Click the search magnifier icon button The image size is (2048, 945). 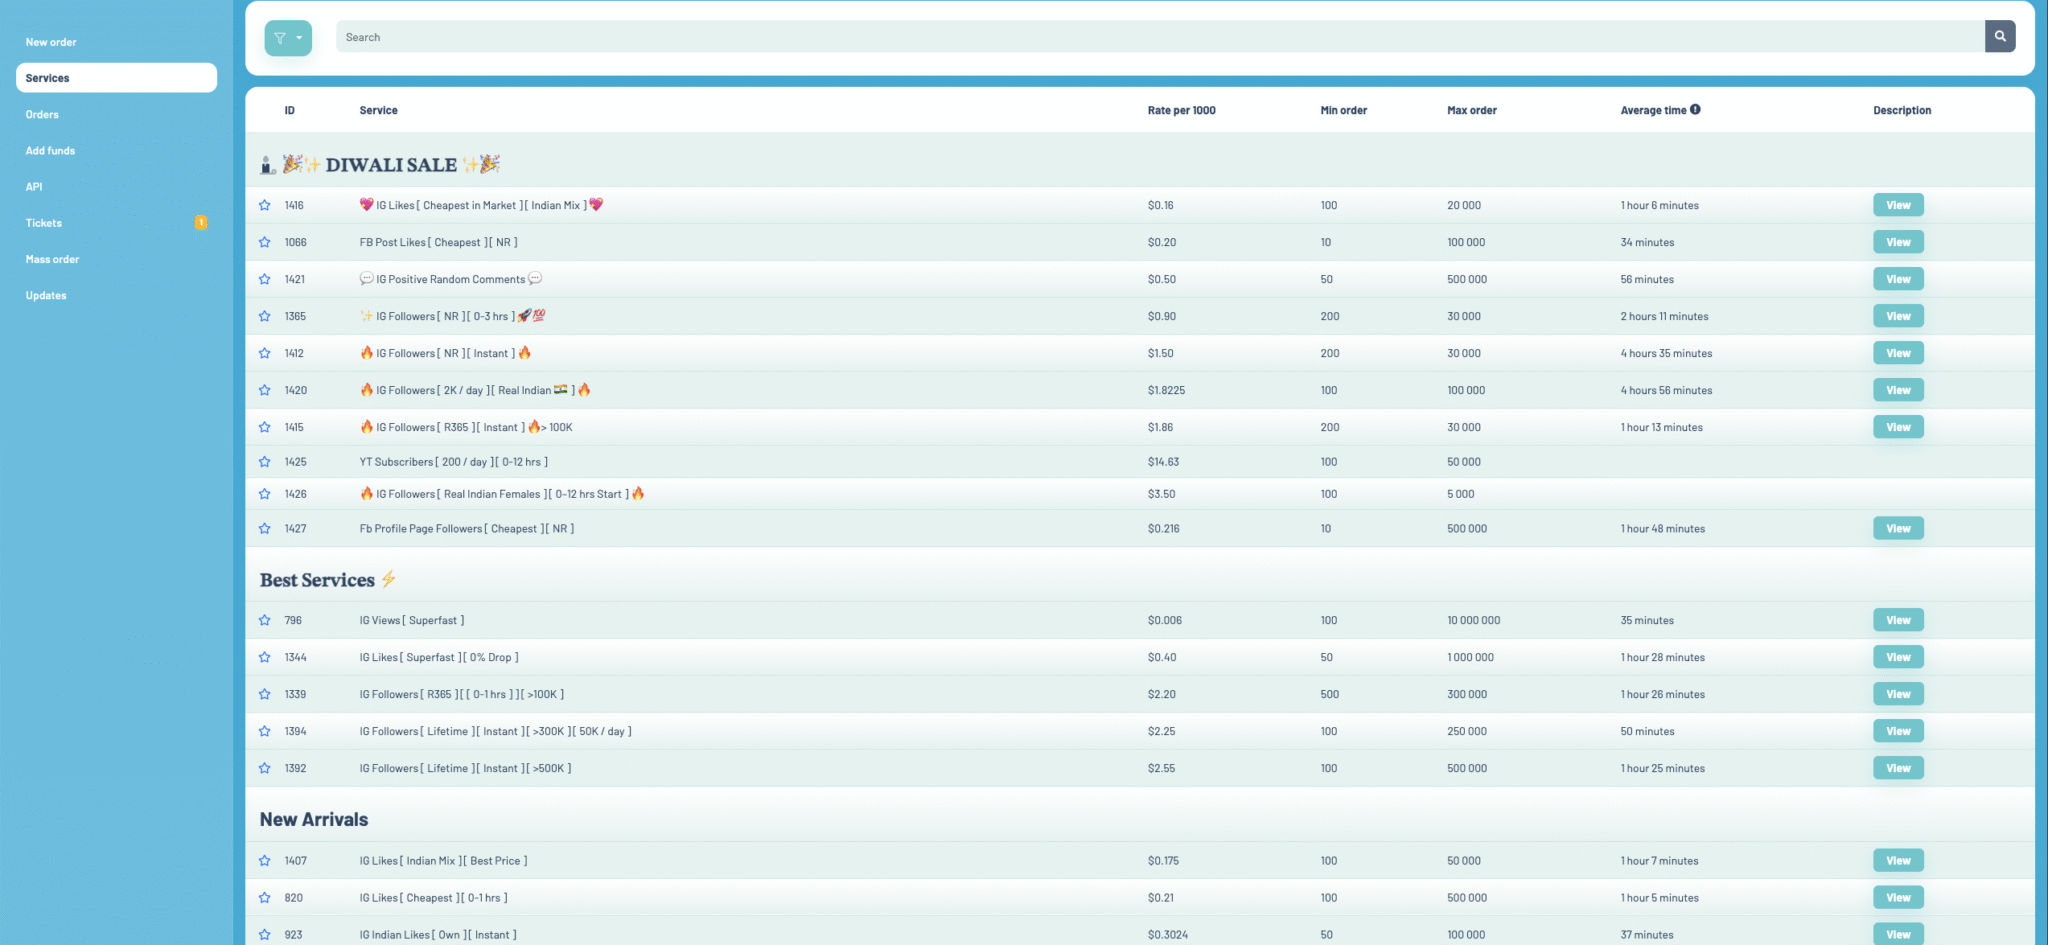1999,37
